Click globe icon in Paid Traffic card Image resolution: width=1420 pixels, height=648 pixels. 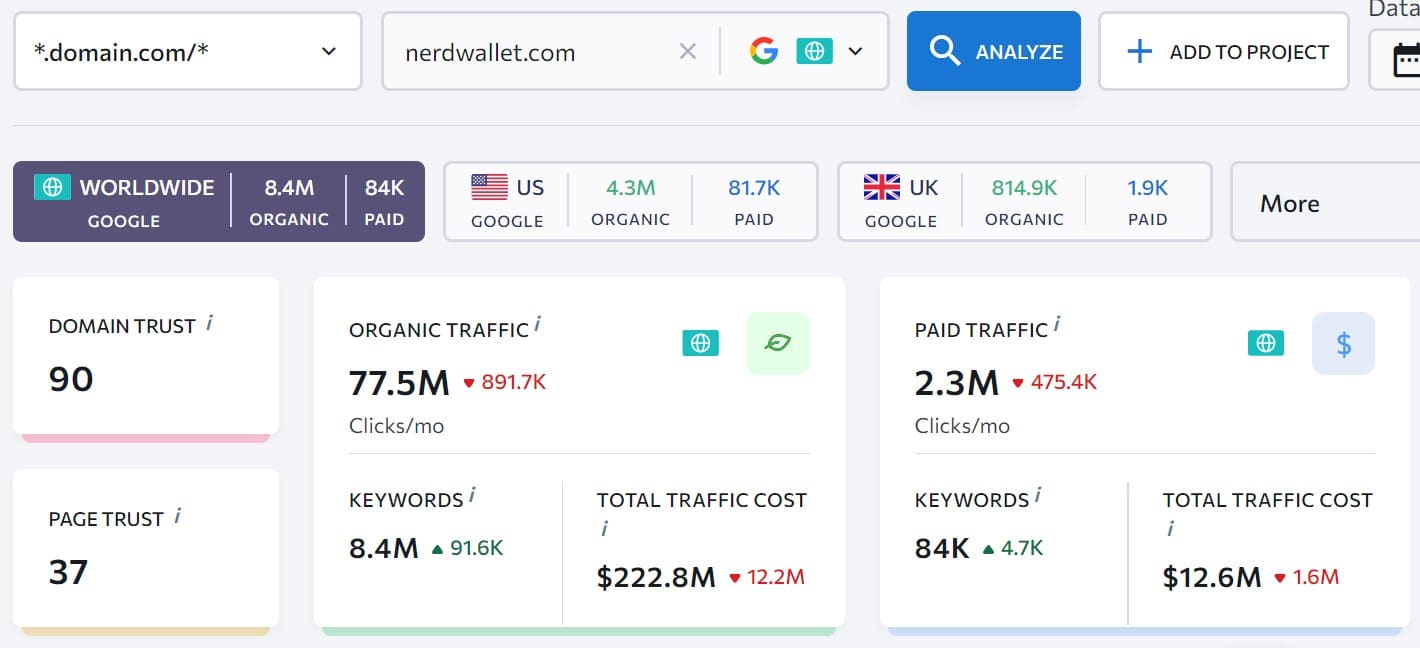(x=1266, y=344)
